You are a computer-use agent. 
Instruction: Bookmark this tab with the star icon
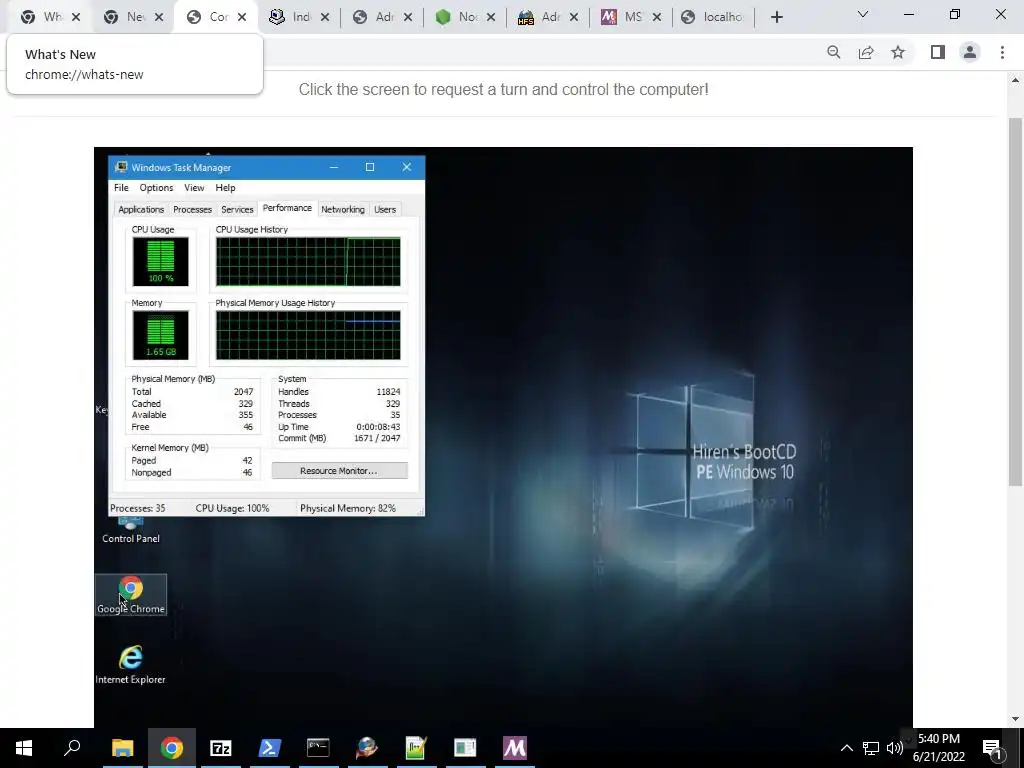click(898, 52)
